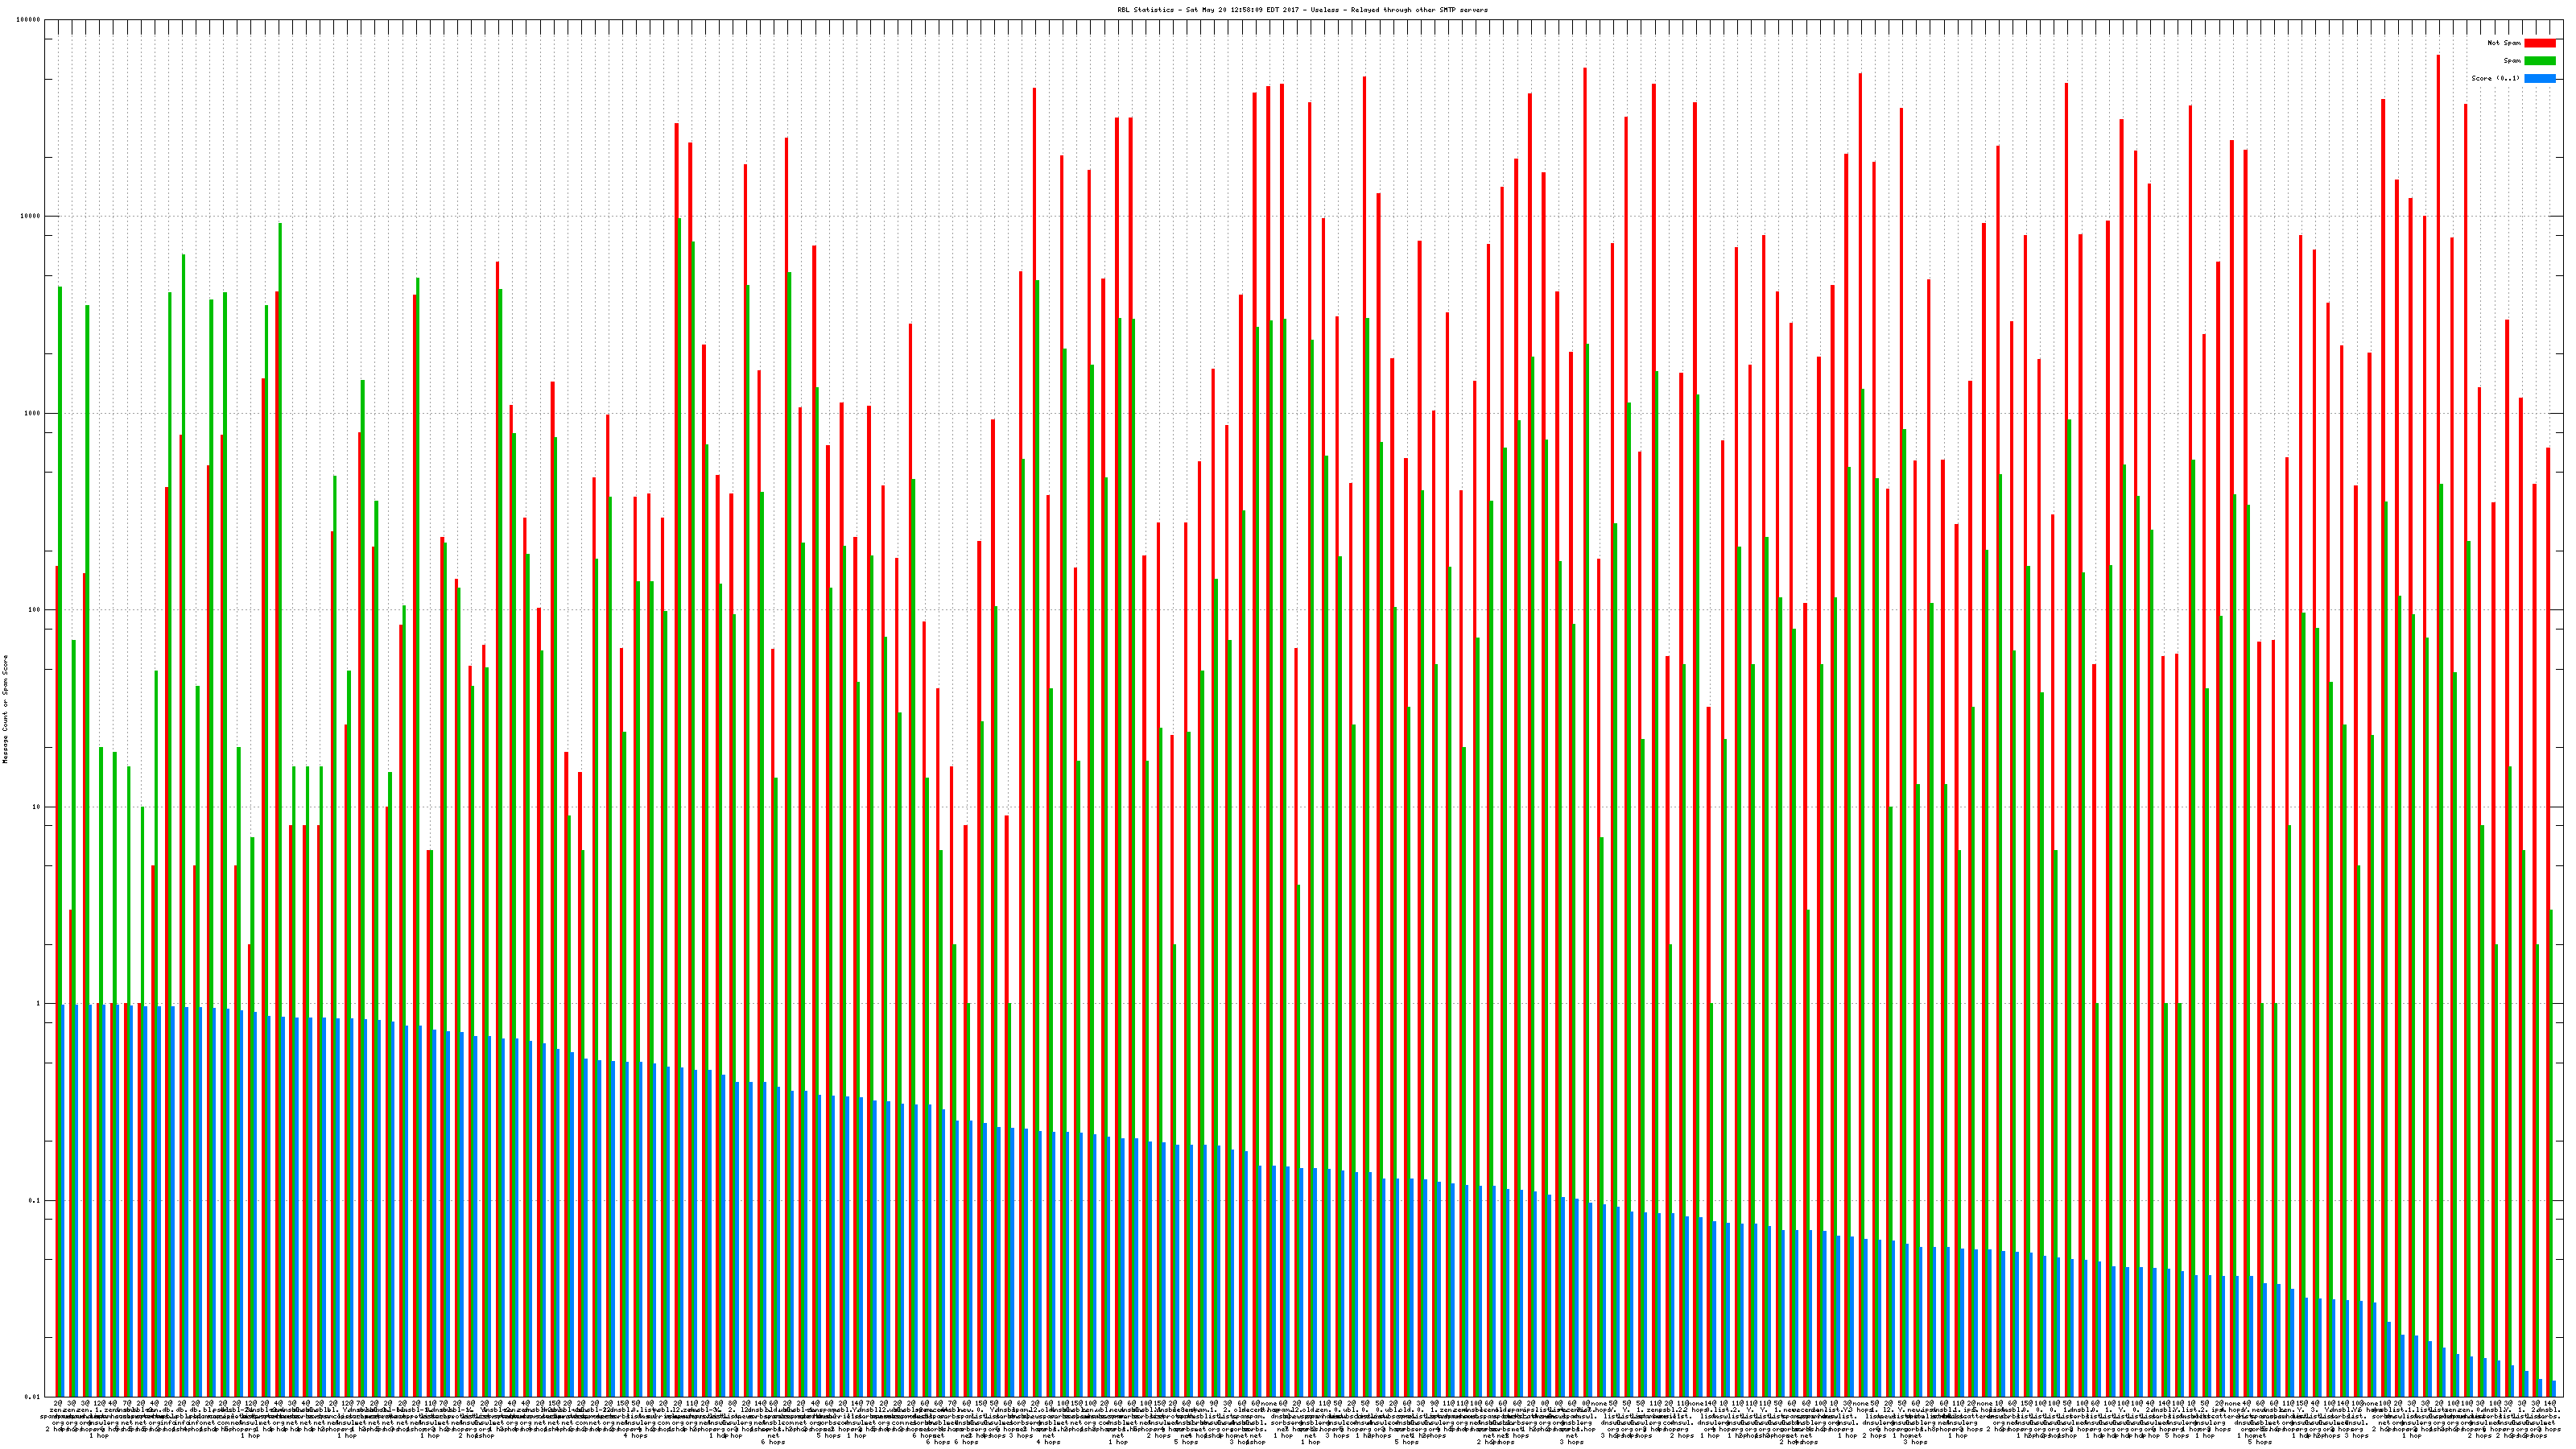This screenshot has width=2576, height=1449.
Task: Click the 100000 y-axis tick label
Action: tap(29, 20)
